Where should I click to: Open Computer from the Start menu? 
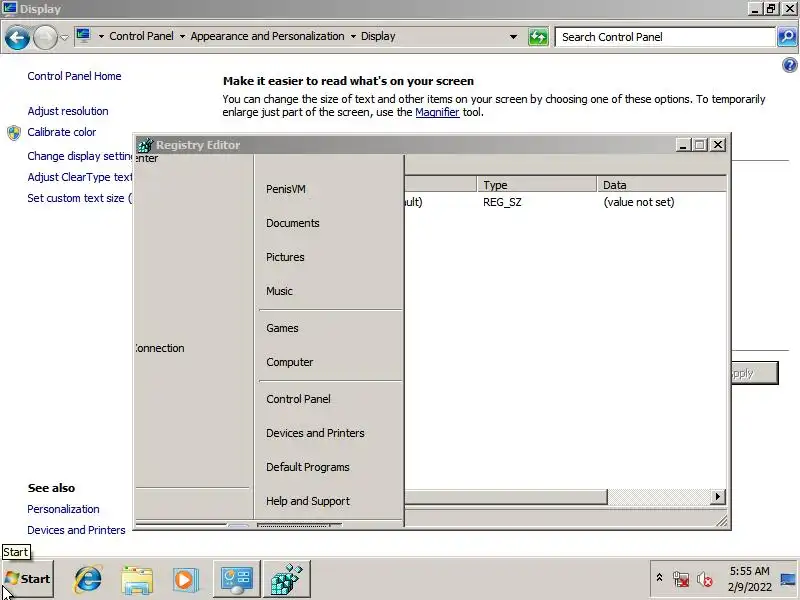pyautogui.click(x=290, y=362)
